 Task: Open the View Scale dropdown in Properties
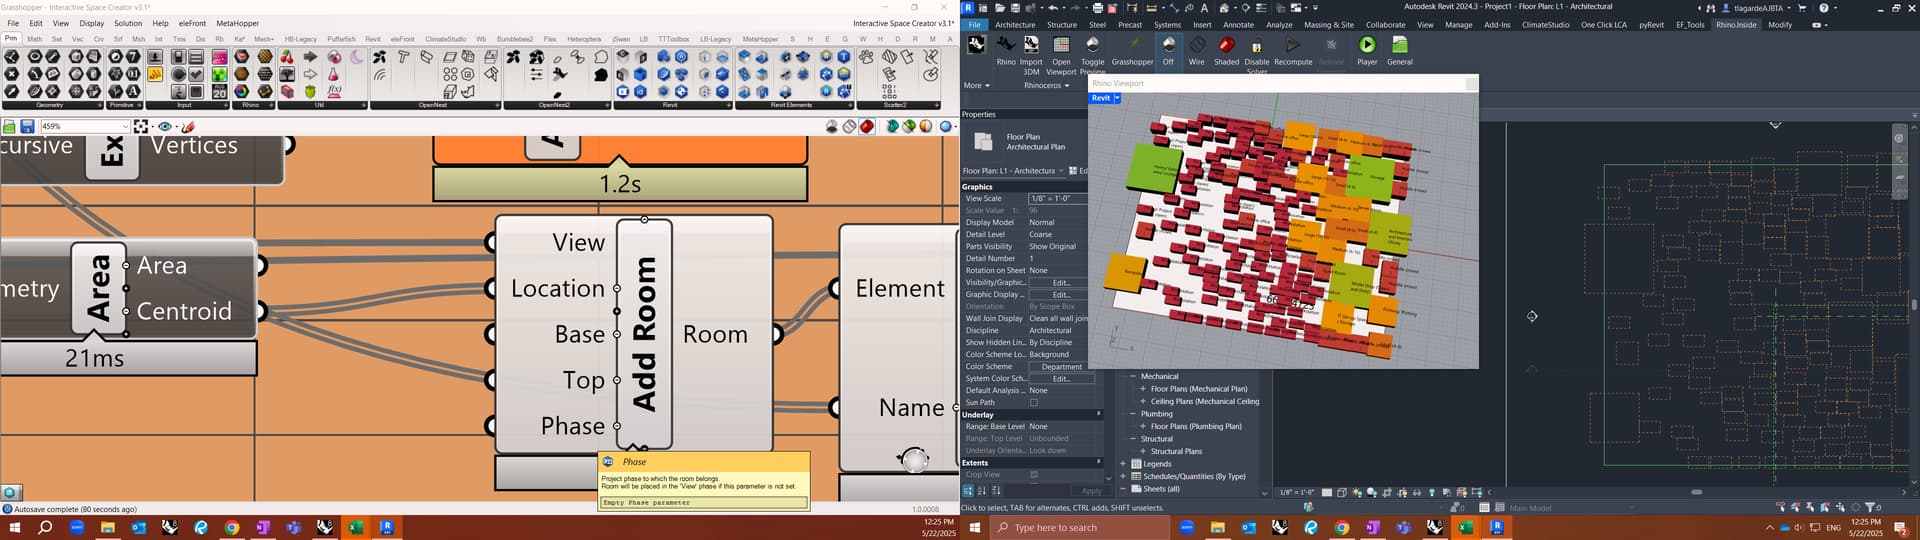click(1056, 199)
